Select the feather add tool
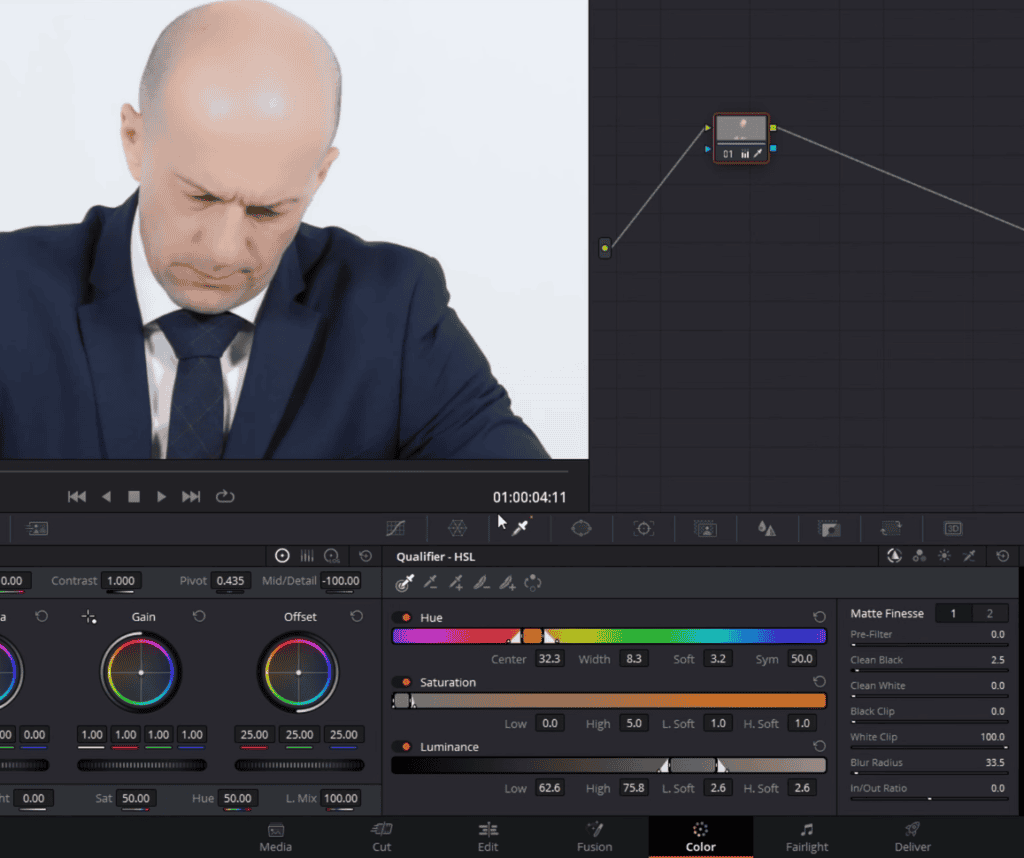The height and width of the screenshot is (858, 1024). (507, 582)
